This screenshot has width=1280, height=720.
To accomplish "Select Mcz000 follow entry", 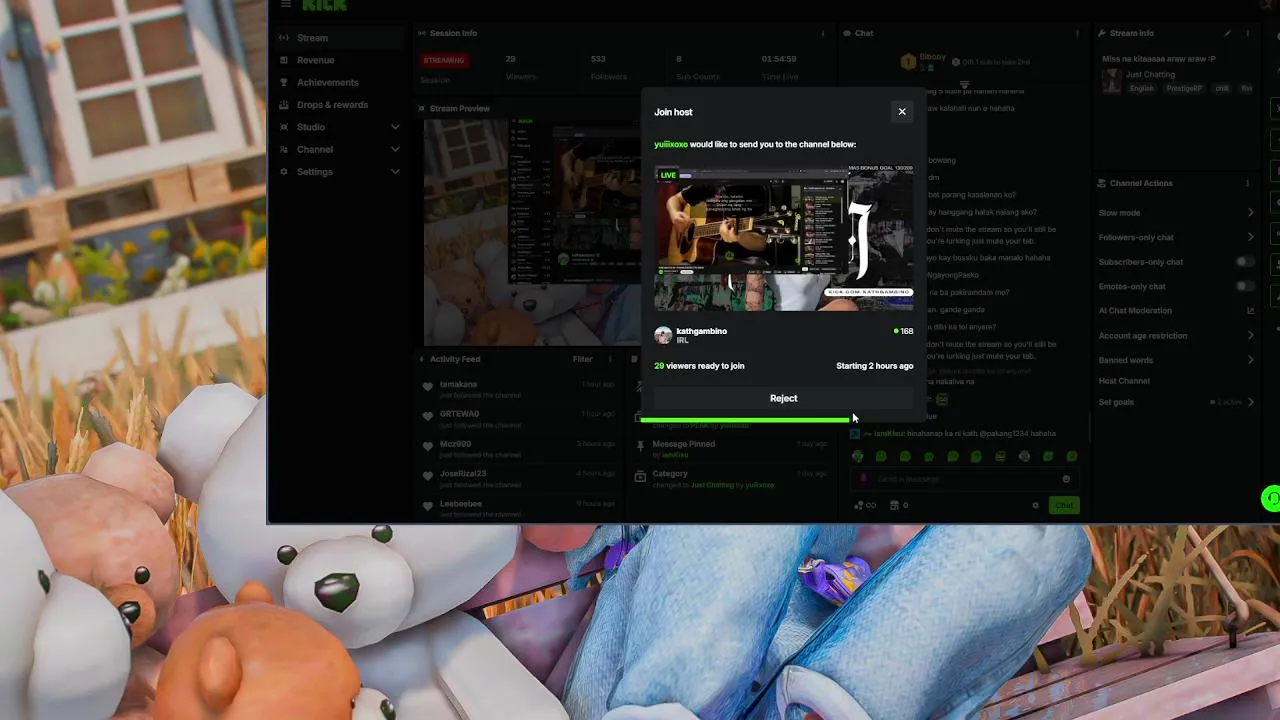I will [x=518, y=449].
